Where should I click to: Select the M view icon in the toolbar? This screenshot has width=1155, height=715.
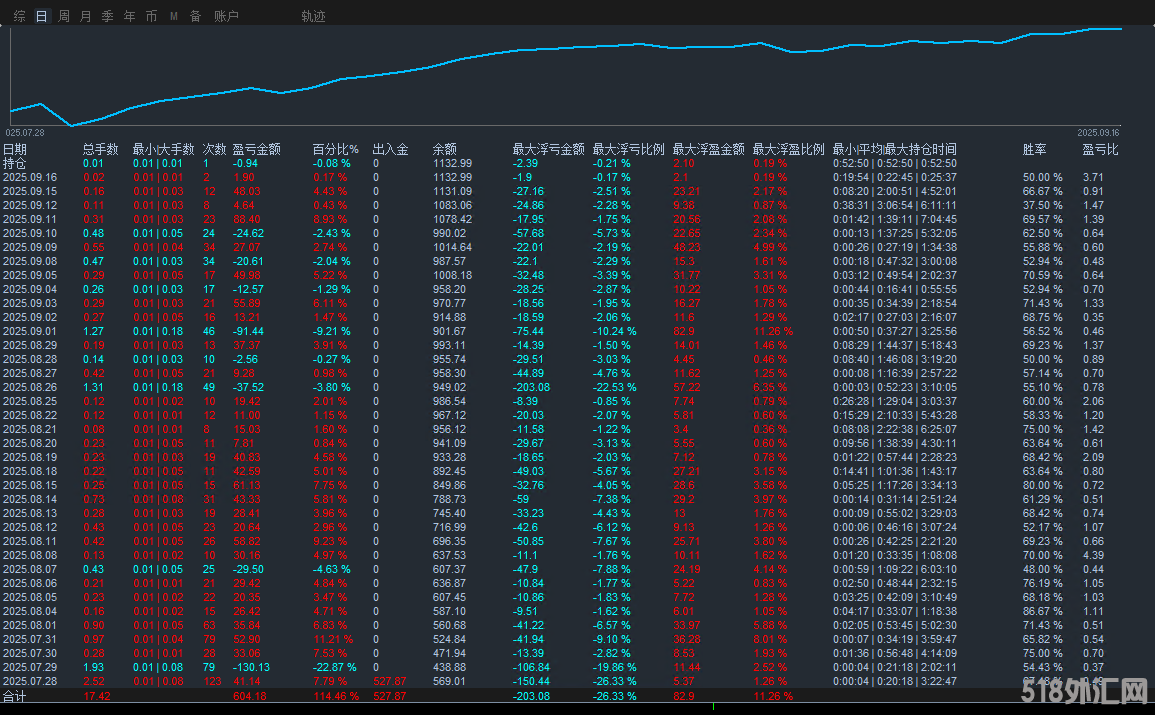coord(172,15)
